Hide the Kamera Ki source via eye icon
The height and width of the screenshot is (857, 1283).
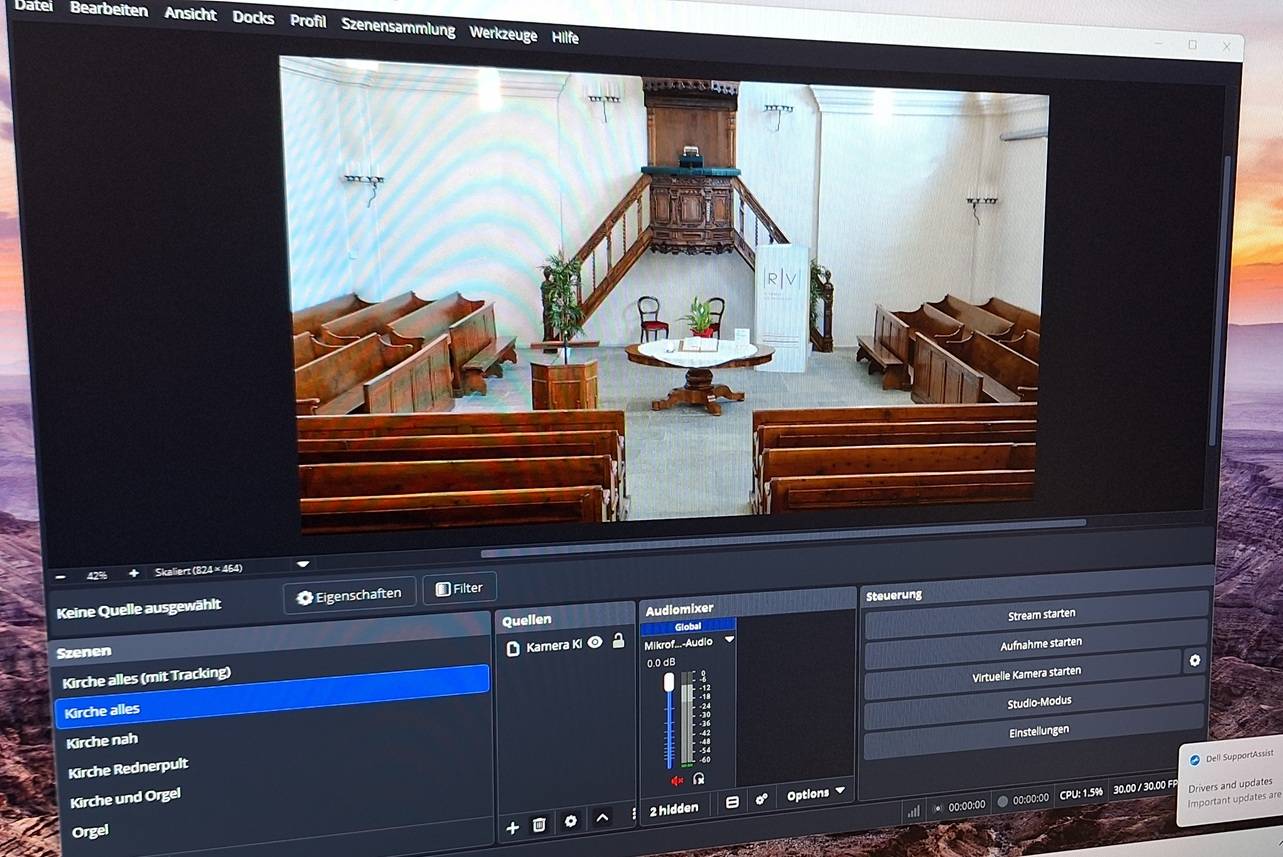[595, 643]
